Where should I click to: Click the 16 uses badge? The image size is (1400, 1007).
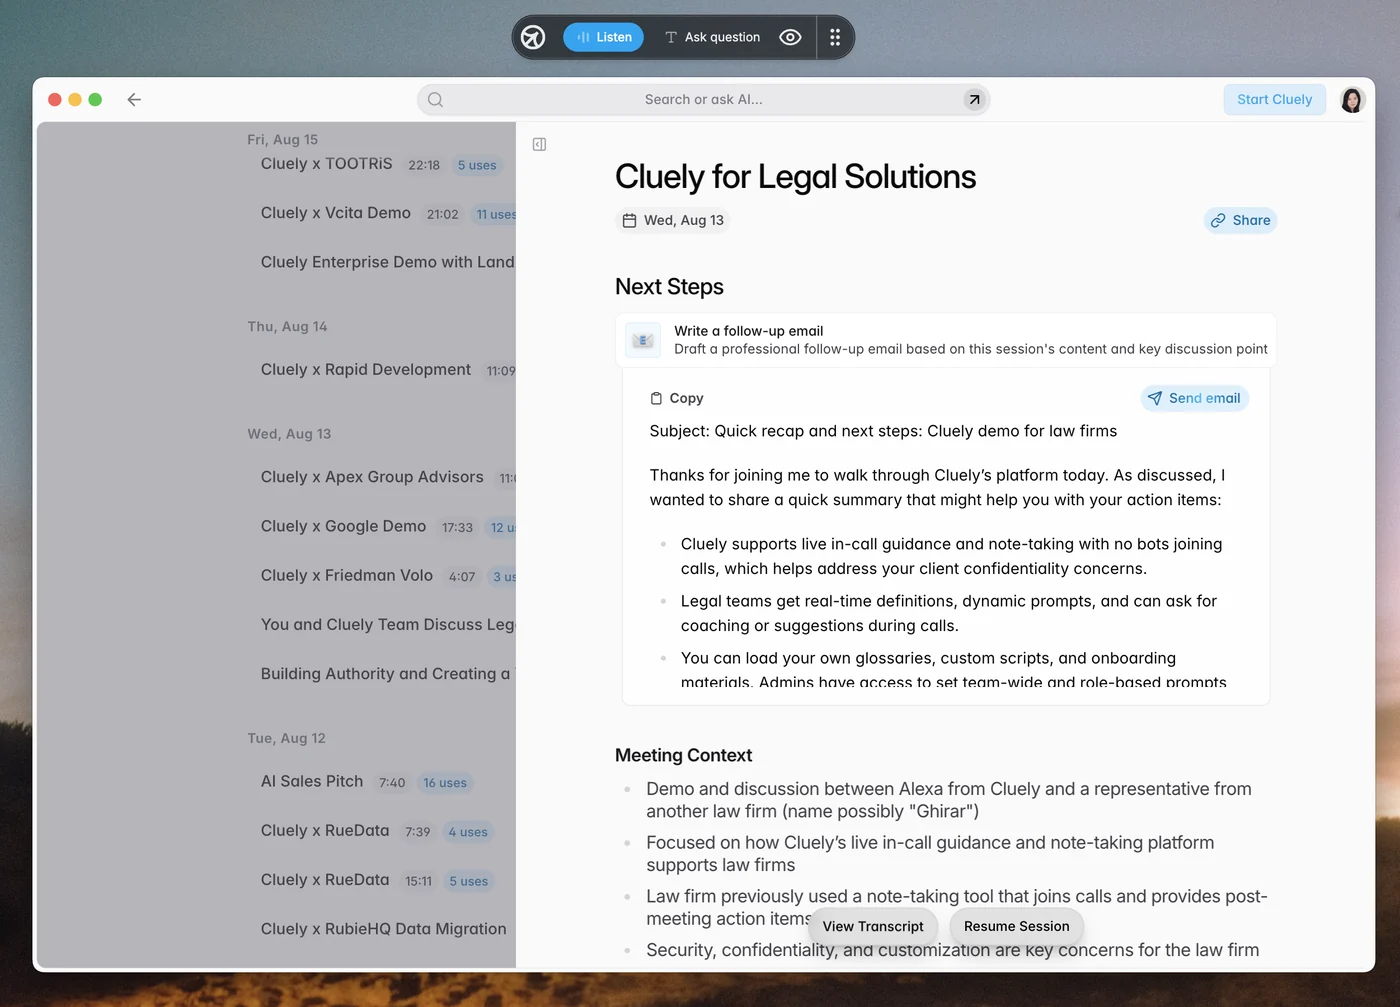point(445,783)
